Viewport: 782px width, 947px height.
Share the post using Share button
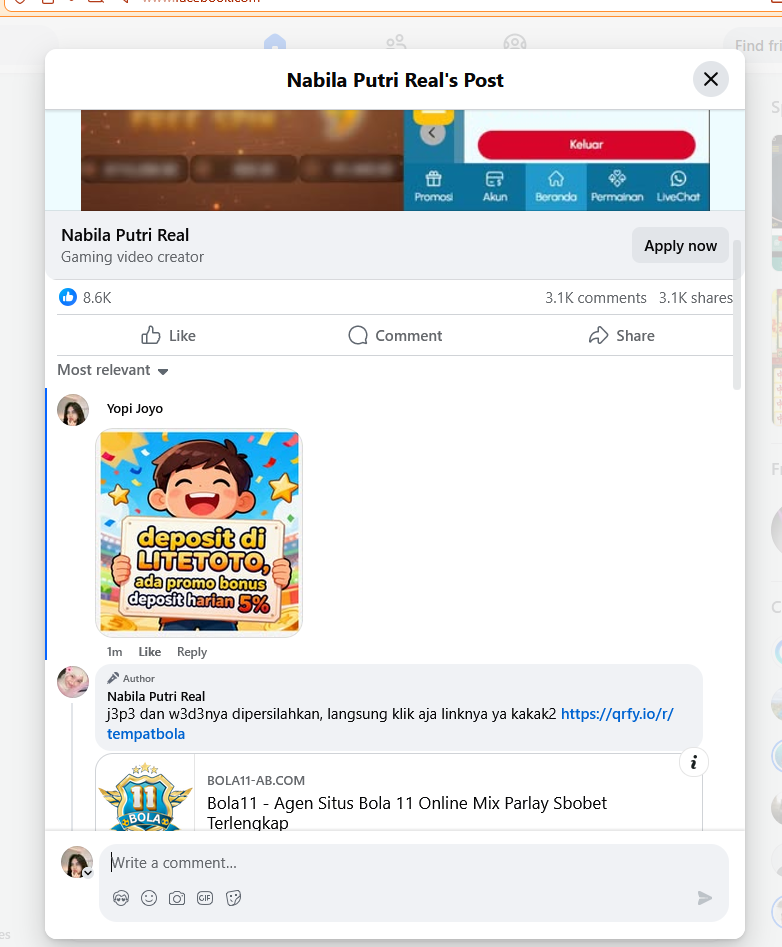click(621, 335)
